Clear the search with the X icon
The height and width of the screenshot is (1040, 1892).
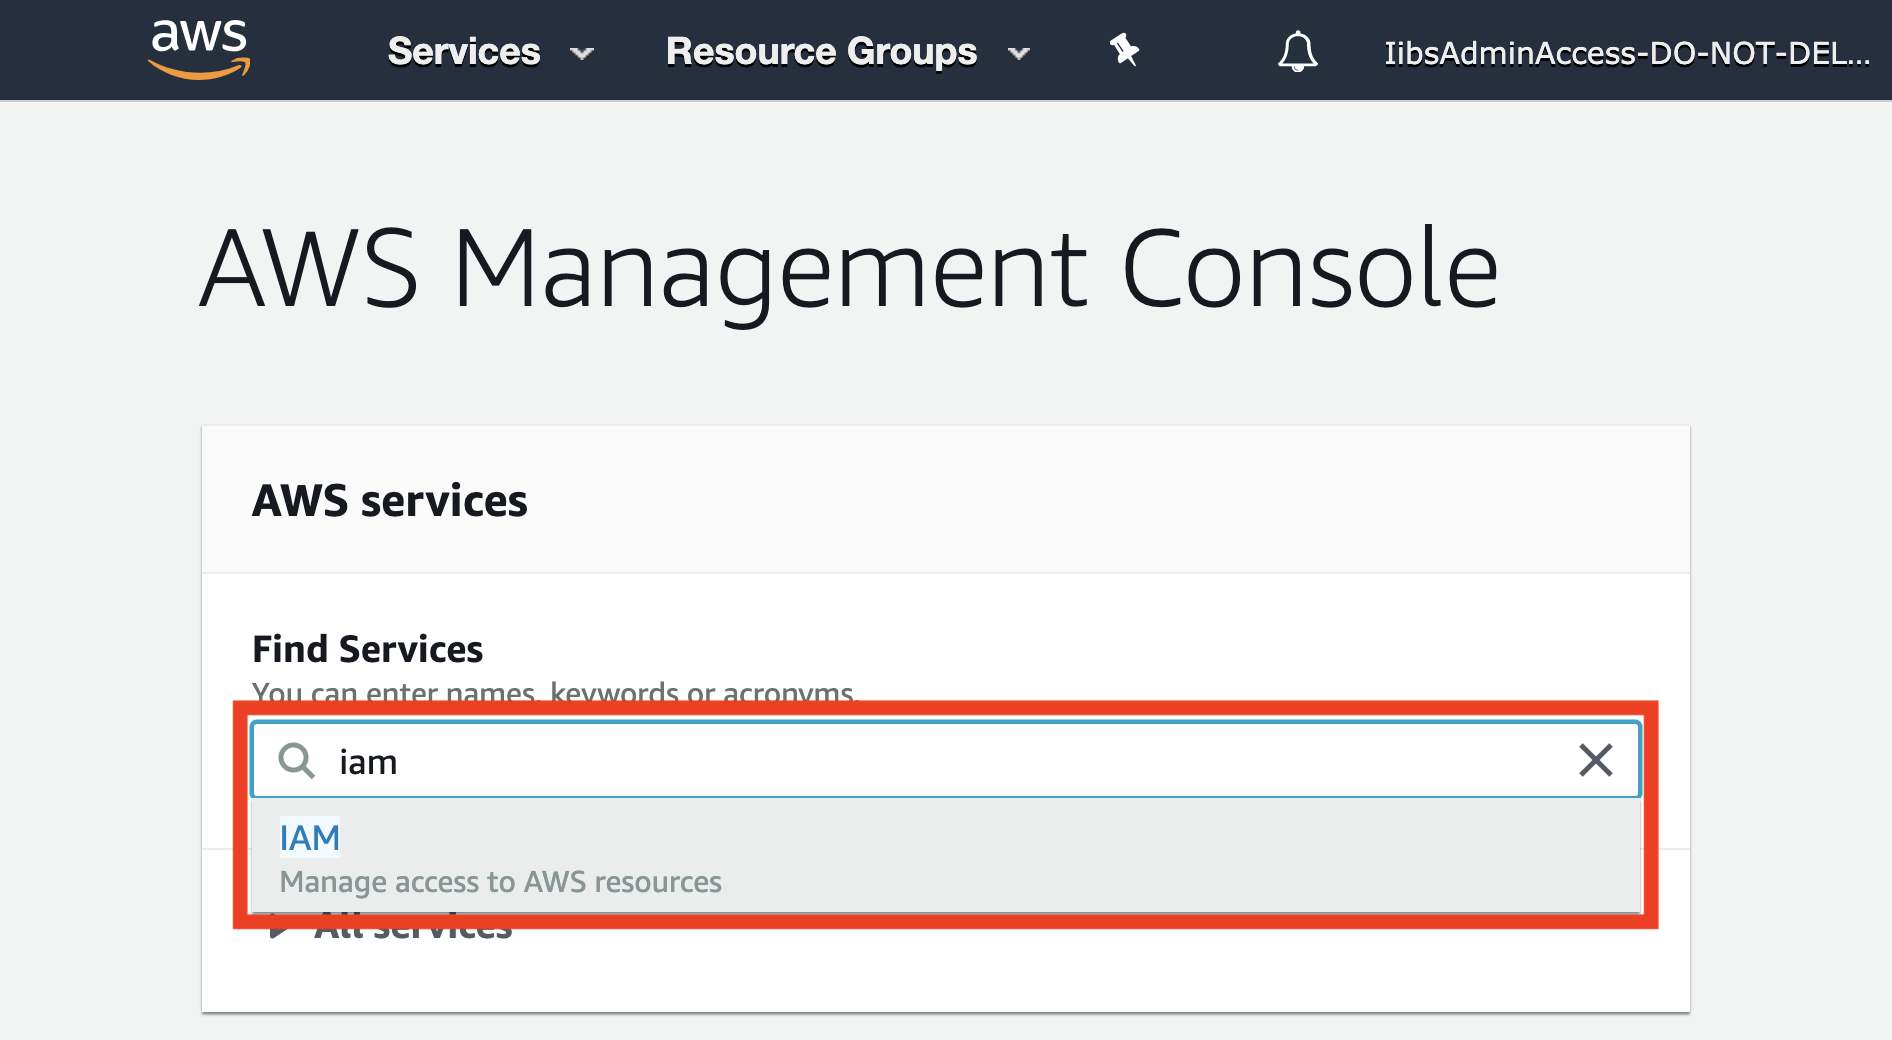tap(1595, 760)
